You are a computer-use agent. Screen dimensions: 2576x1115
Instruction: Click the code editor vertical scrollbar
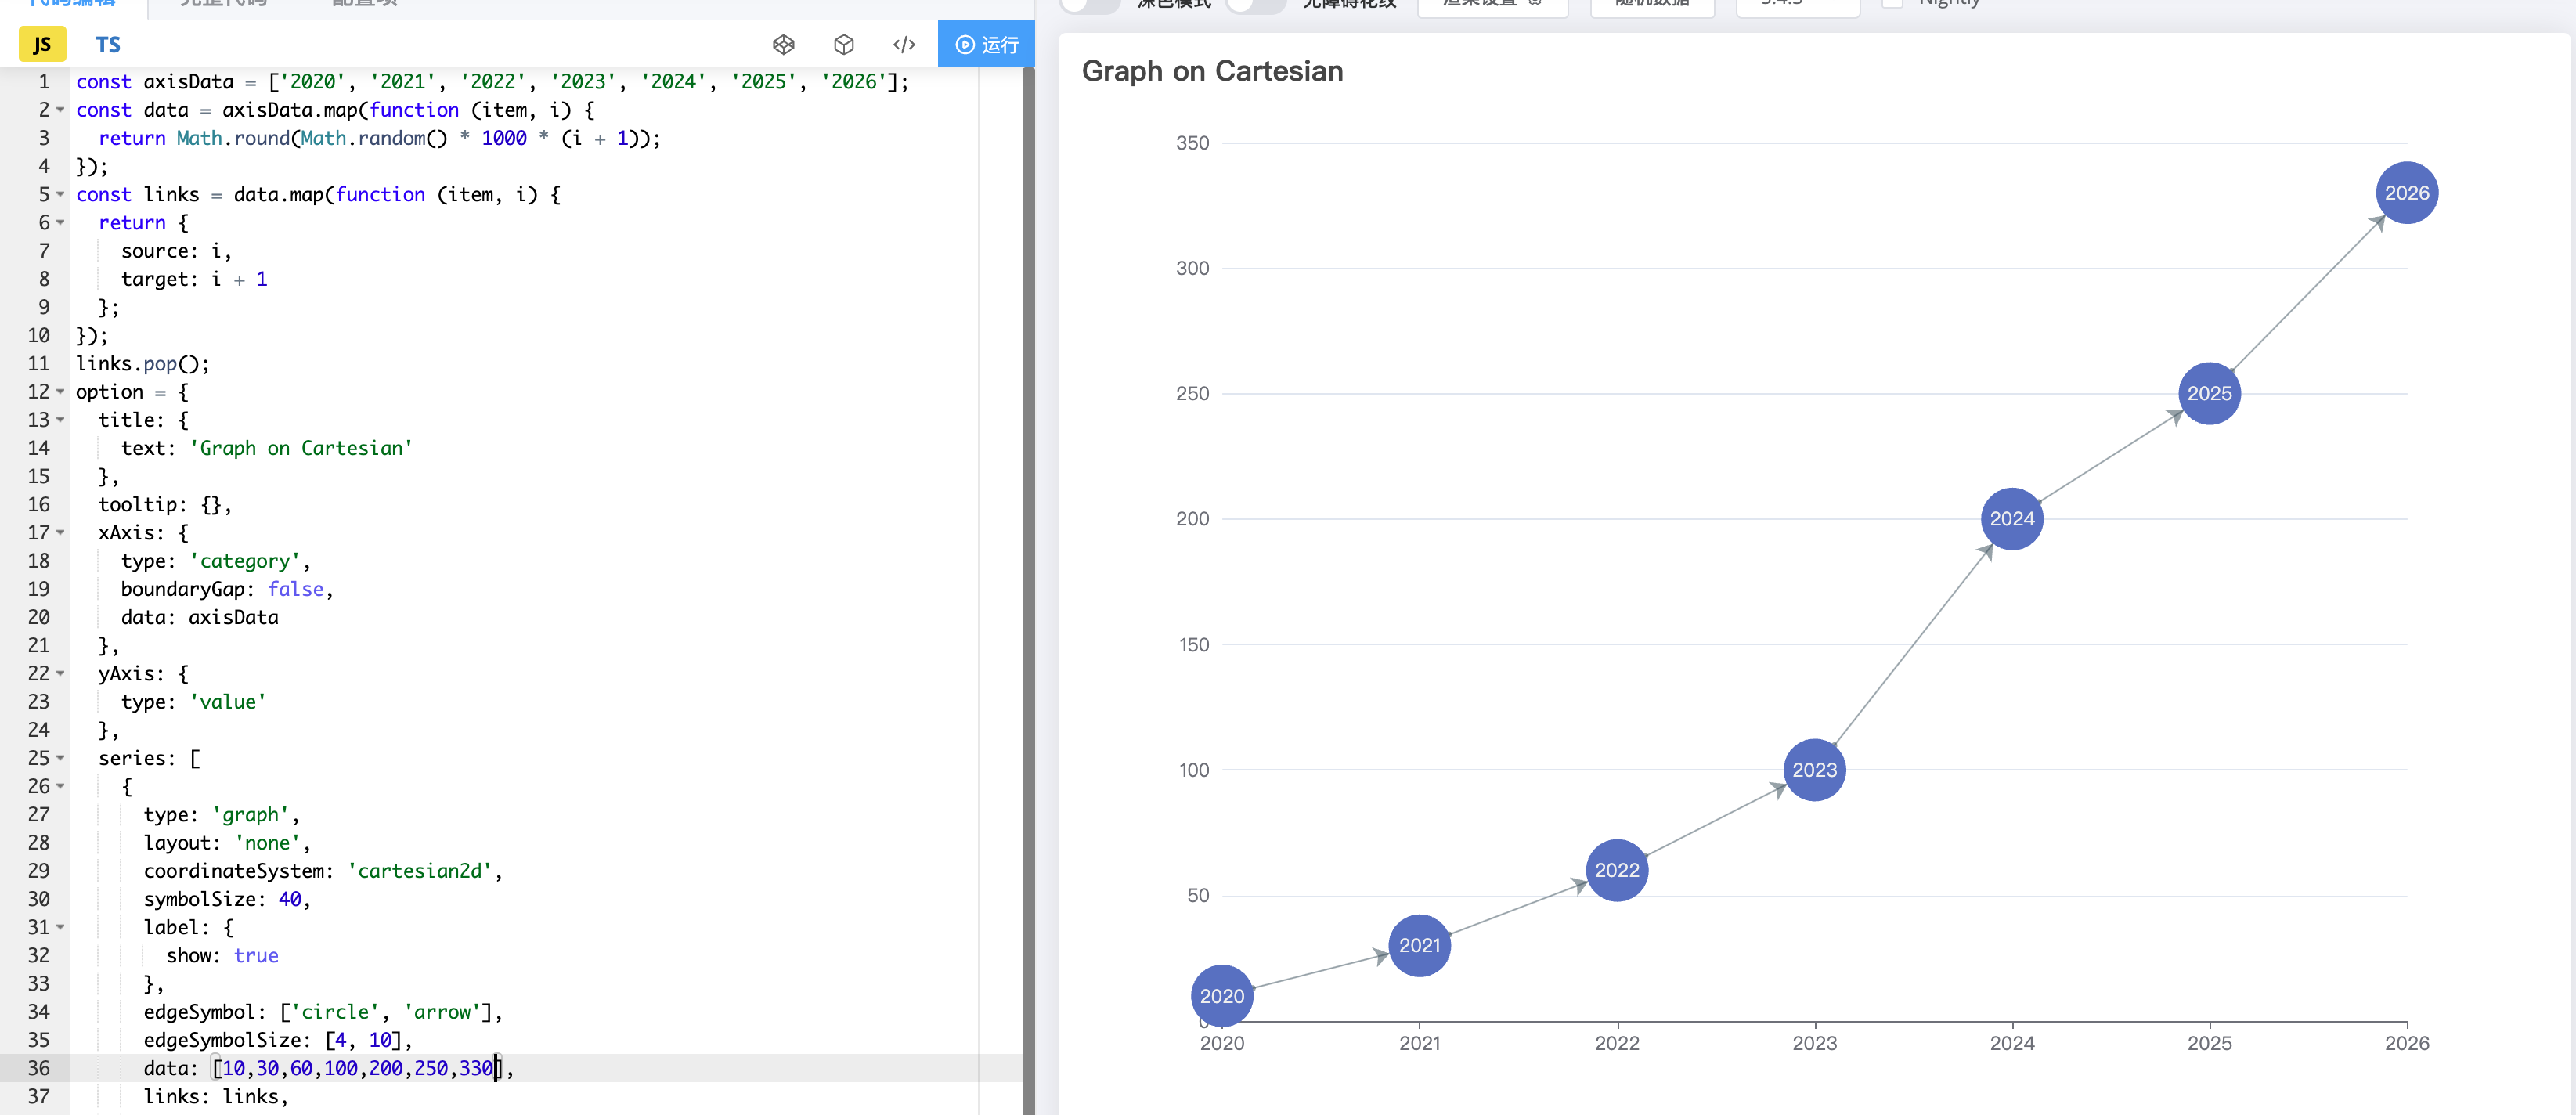click(1028, 590)
